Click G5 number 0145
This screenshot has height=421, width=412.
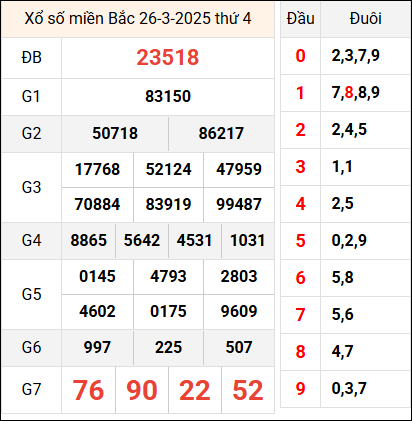[97, 276]
